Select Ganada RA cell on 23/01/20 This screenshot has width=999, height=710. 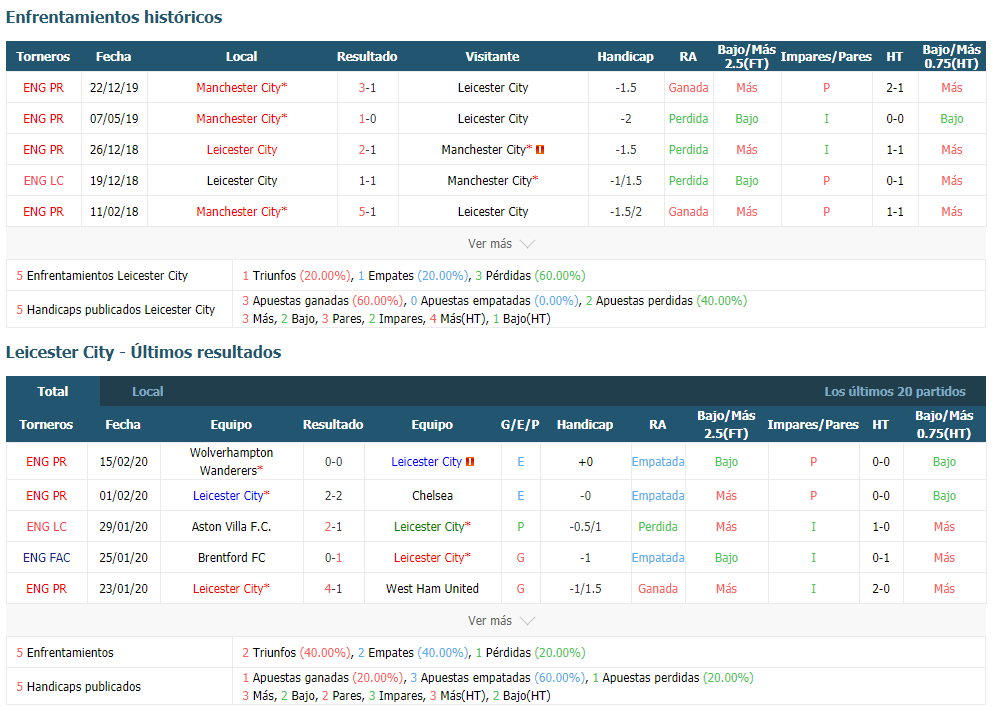(x=658, y=589)
